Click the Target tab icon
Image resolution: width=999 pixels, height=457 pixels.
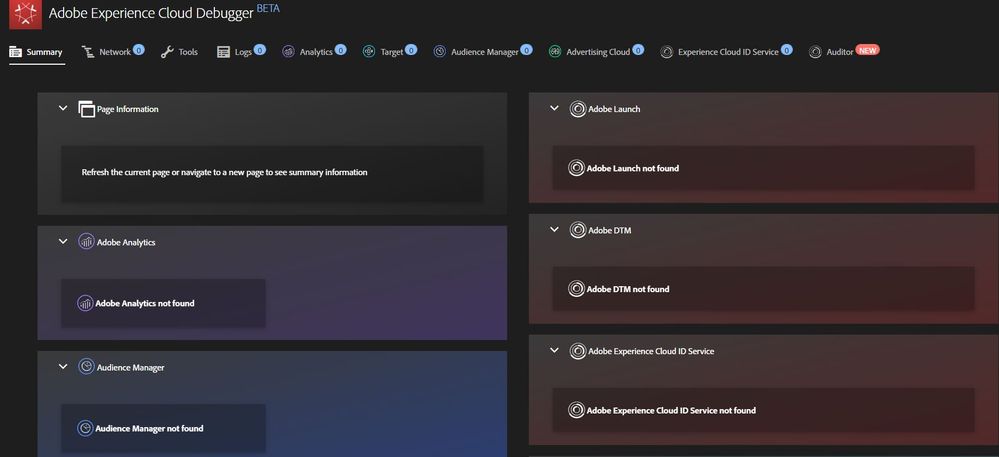click(369, 52)
